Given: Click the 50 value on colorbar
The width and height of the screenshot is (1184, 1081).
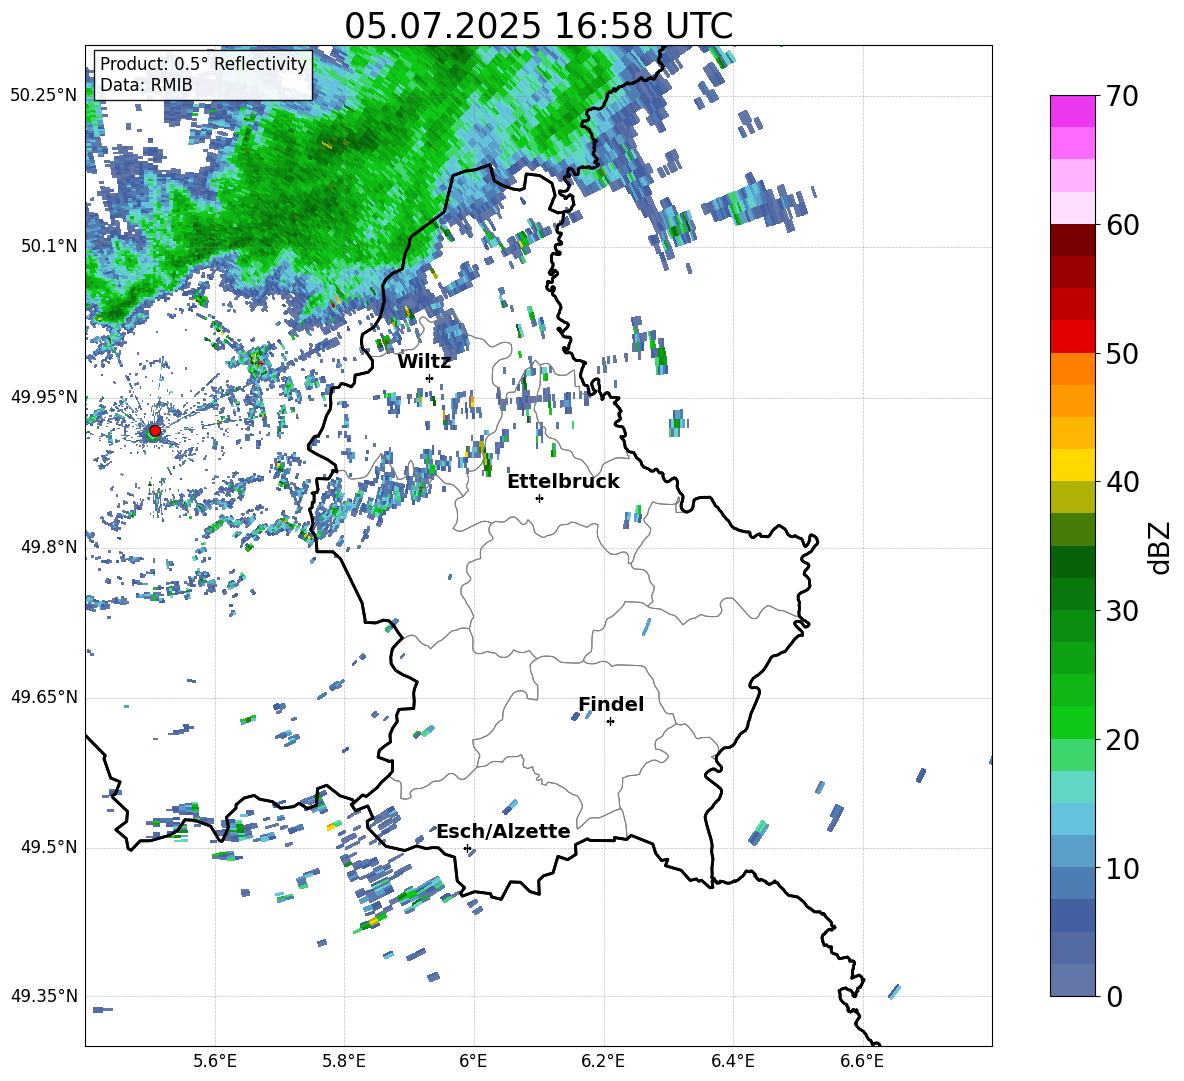Looking at the screenshot, I should coord(1123,354).
